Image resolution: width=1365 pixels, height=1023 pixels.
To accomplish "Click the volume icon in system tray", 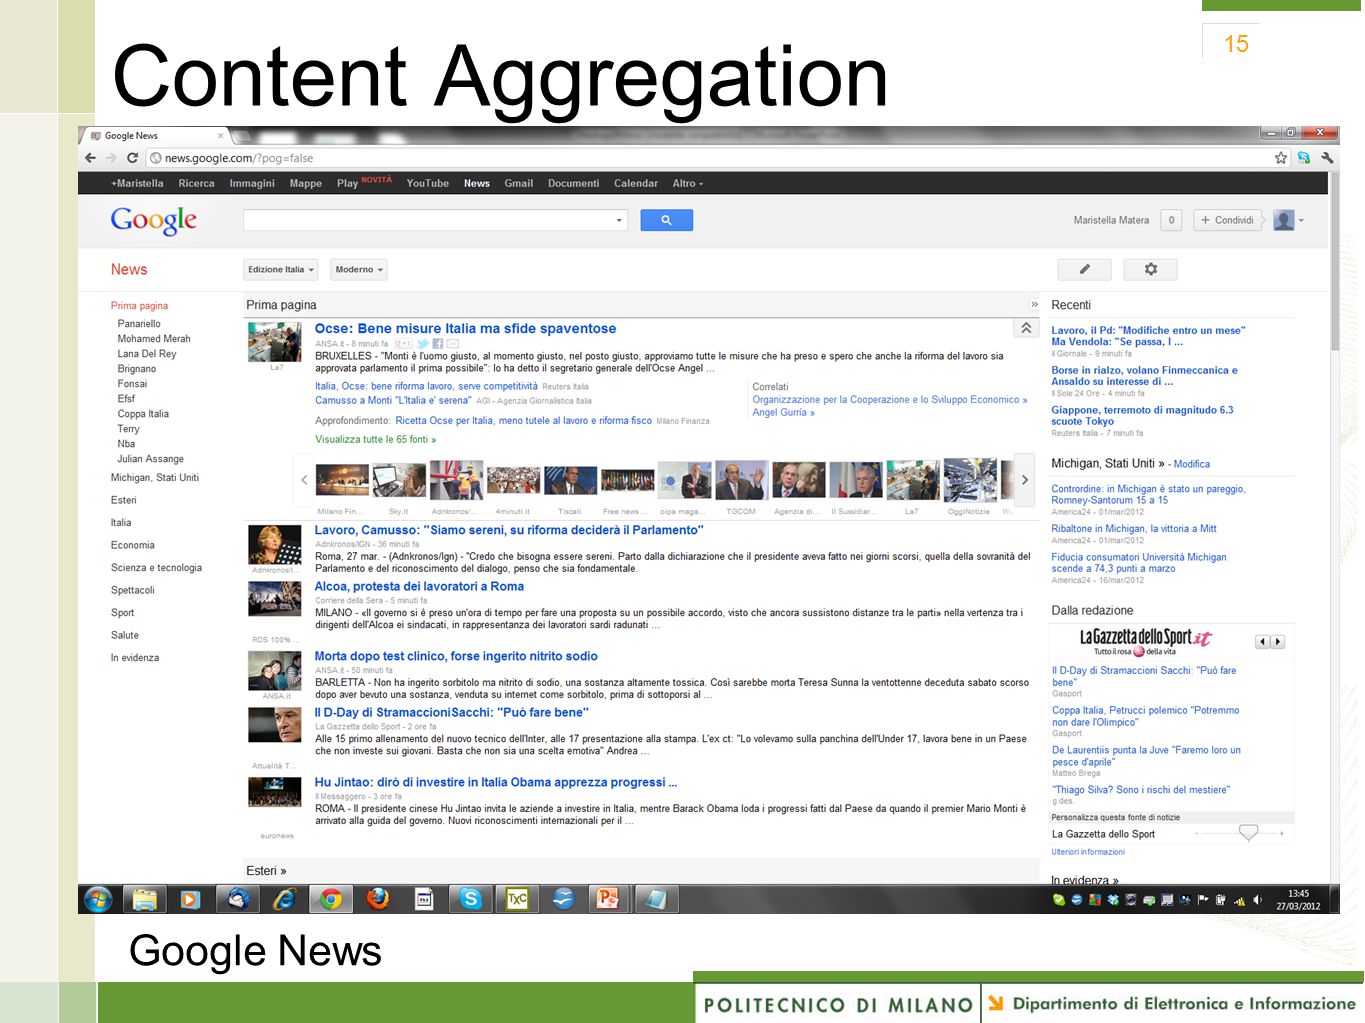I will pos(1257,900).
